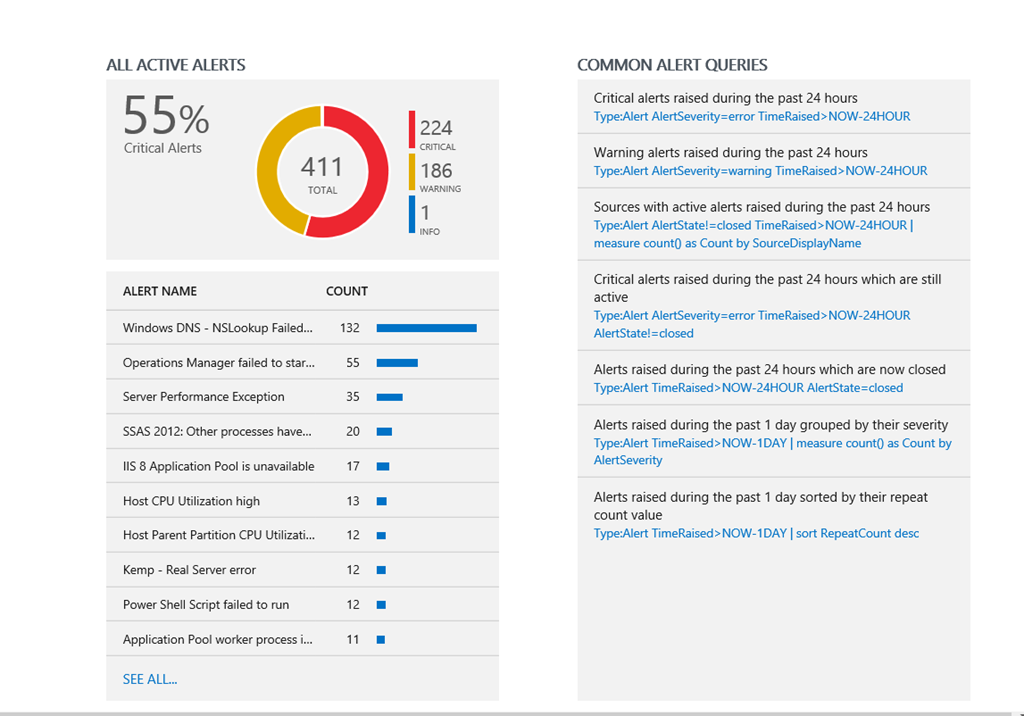This screenshot has height=716, width=1024.
Task: Open Host CPU Utilization high alert
Action: pos(191,501)
